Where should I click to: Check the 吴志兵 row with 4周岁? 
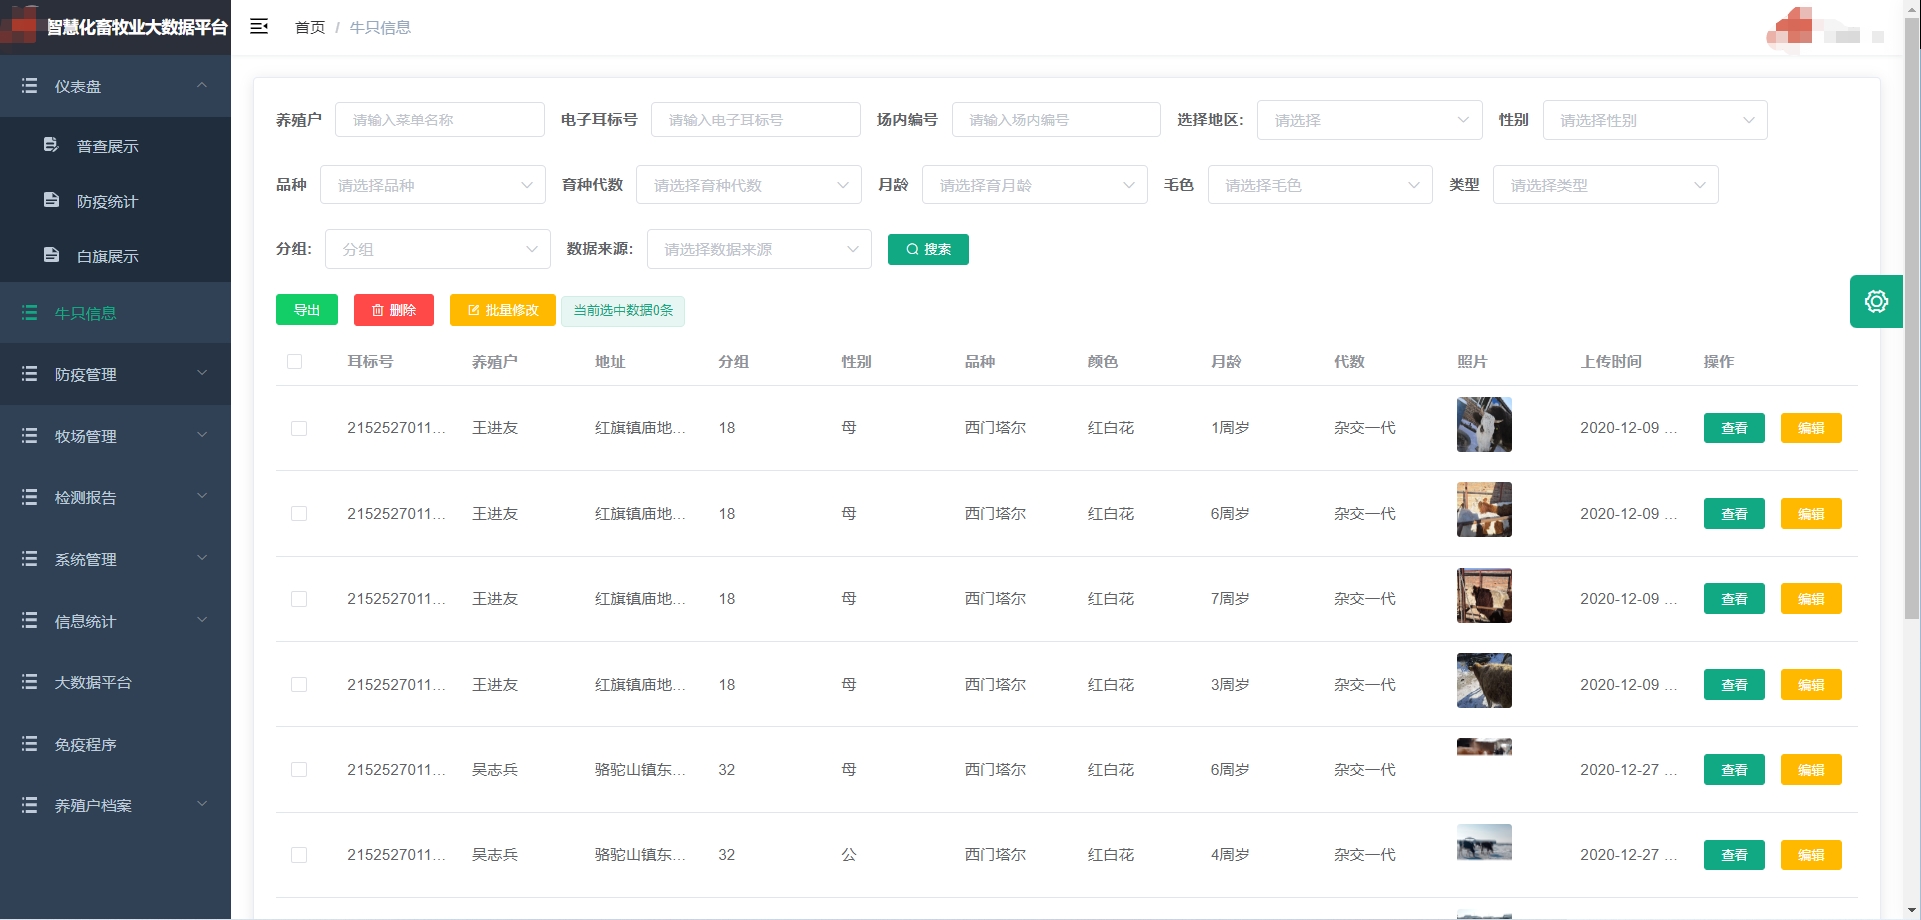coord(298,855)
